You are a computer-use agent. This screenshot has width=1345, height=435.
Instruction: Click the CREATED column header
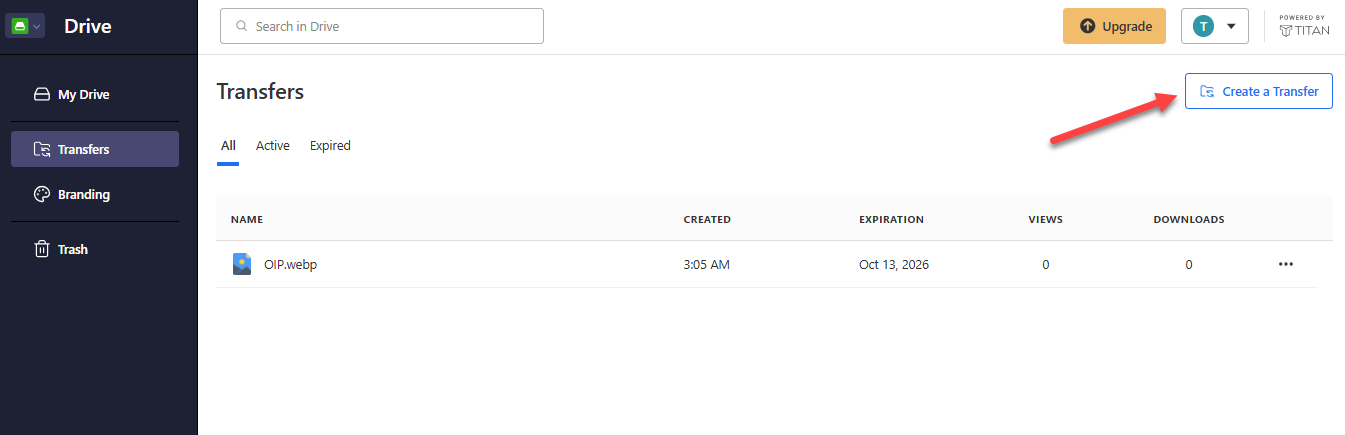[707, 219]
